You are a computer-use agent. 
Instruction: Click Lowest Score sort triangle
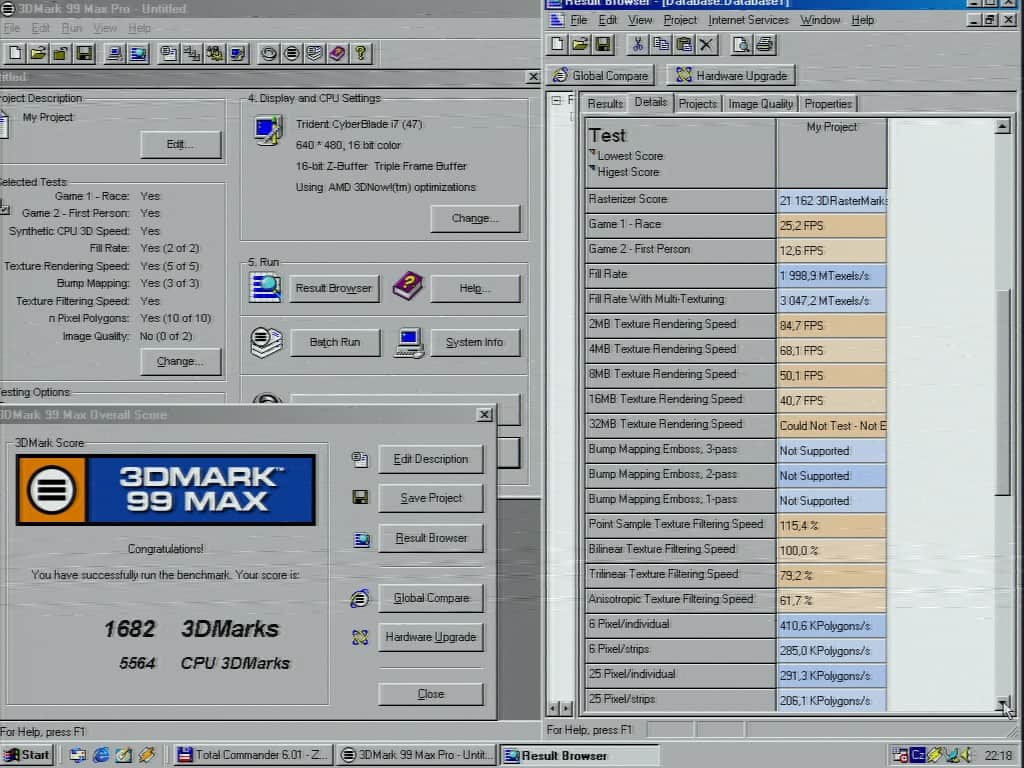(x=593, y=153)
